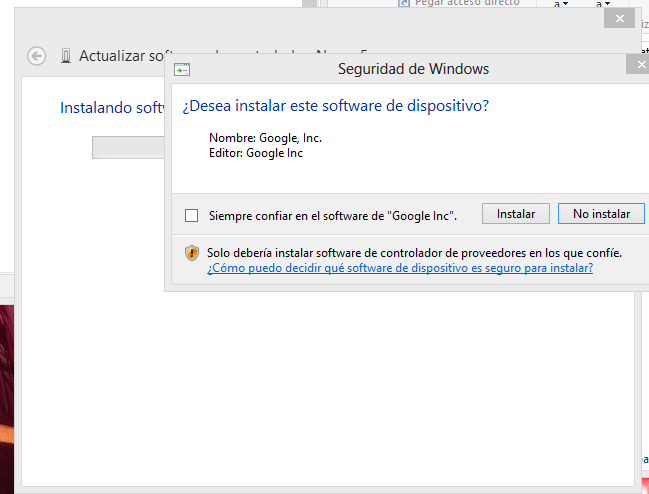Open the link about deciding safe device software
This screenshot has height=494, width=649.
(x=400, y=269)
